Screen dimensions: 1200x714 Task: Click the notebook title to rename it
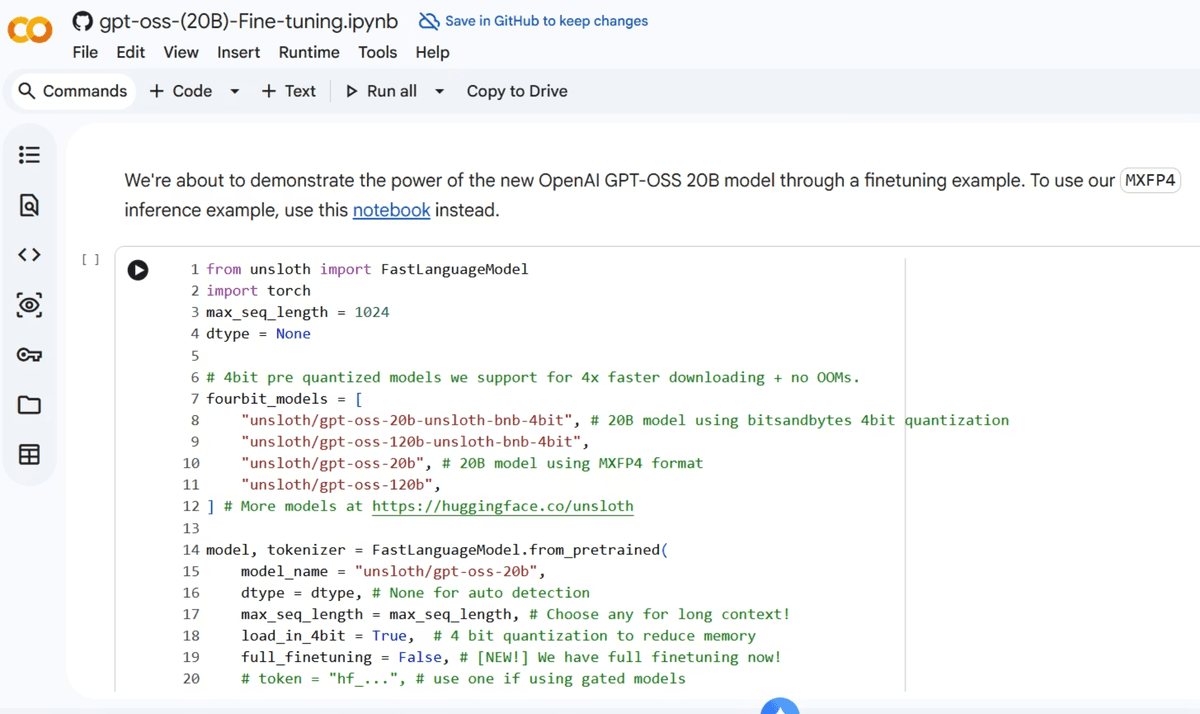click(x=250, y=20)
